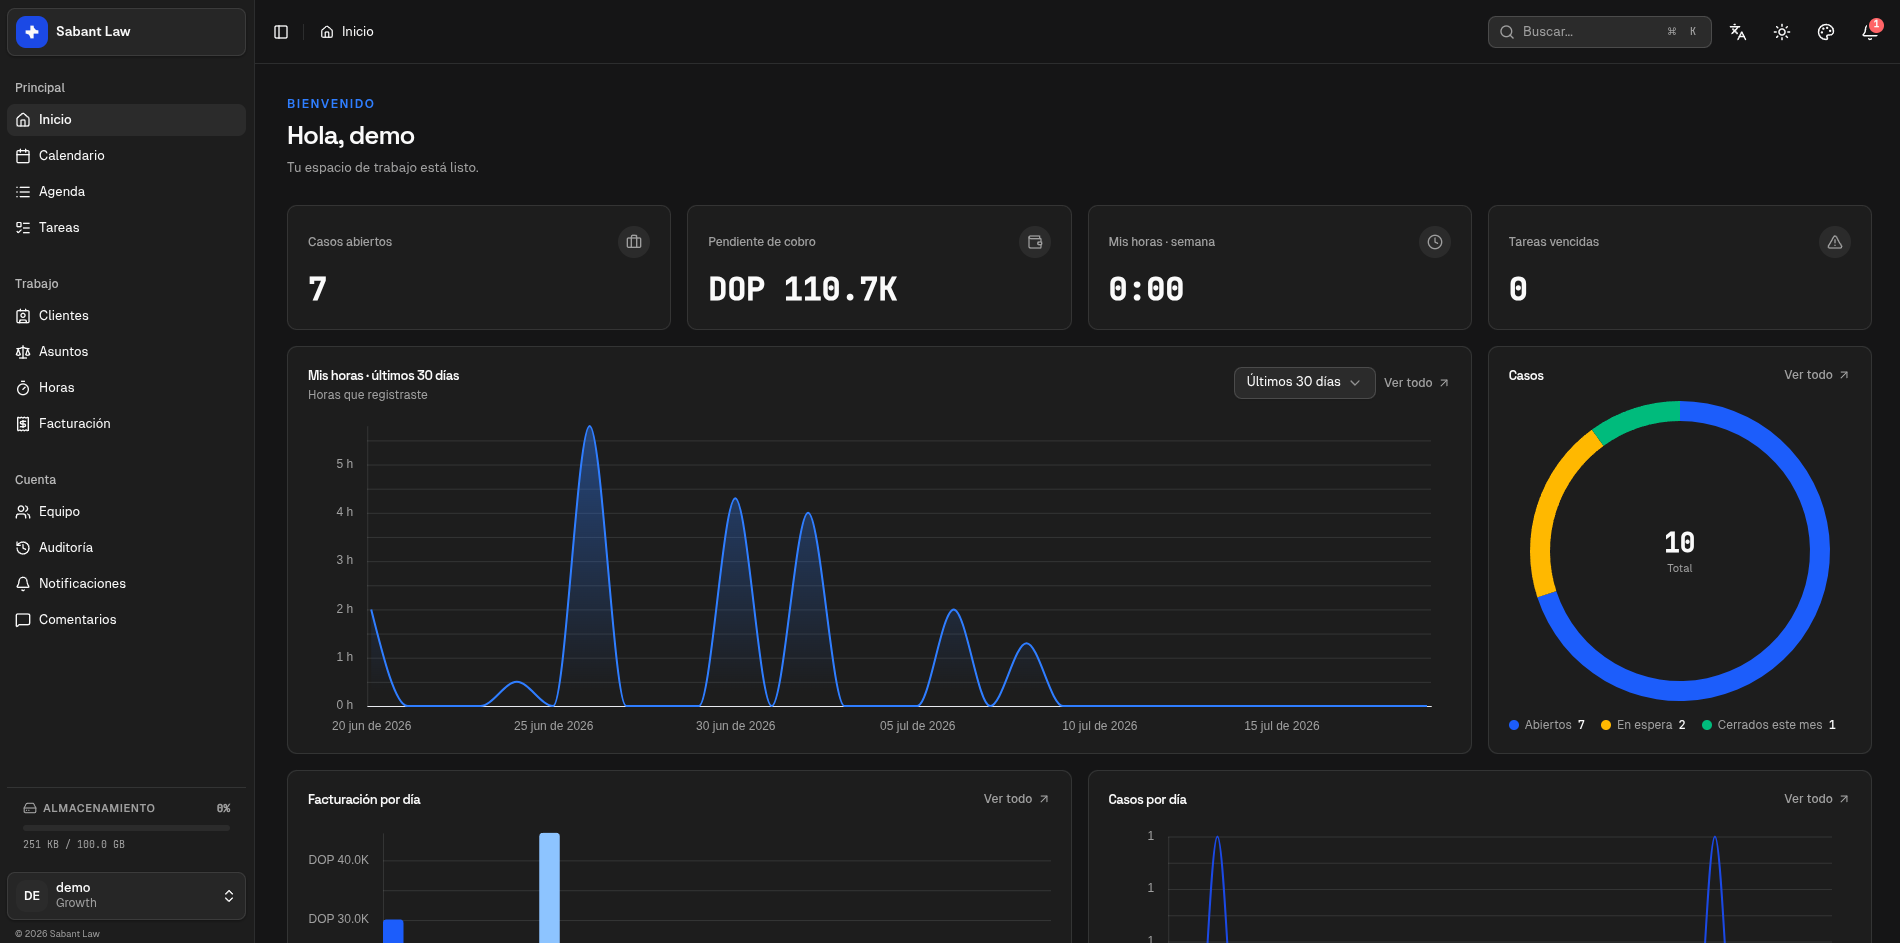The width and height of the screenshot is (1900, 943).
Task: Click the Inicio breadcrumb link
Action: point(347,32)
